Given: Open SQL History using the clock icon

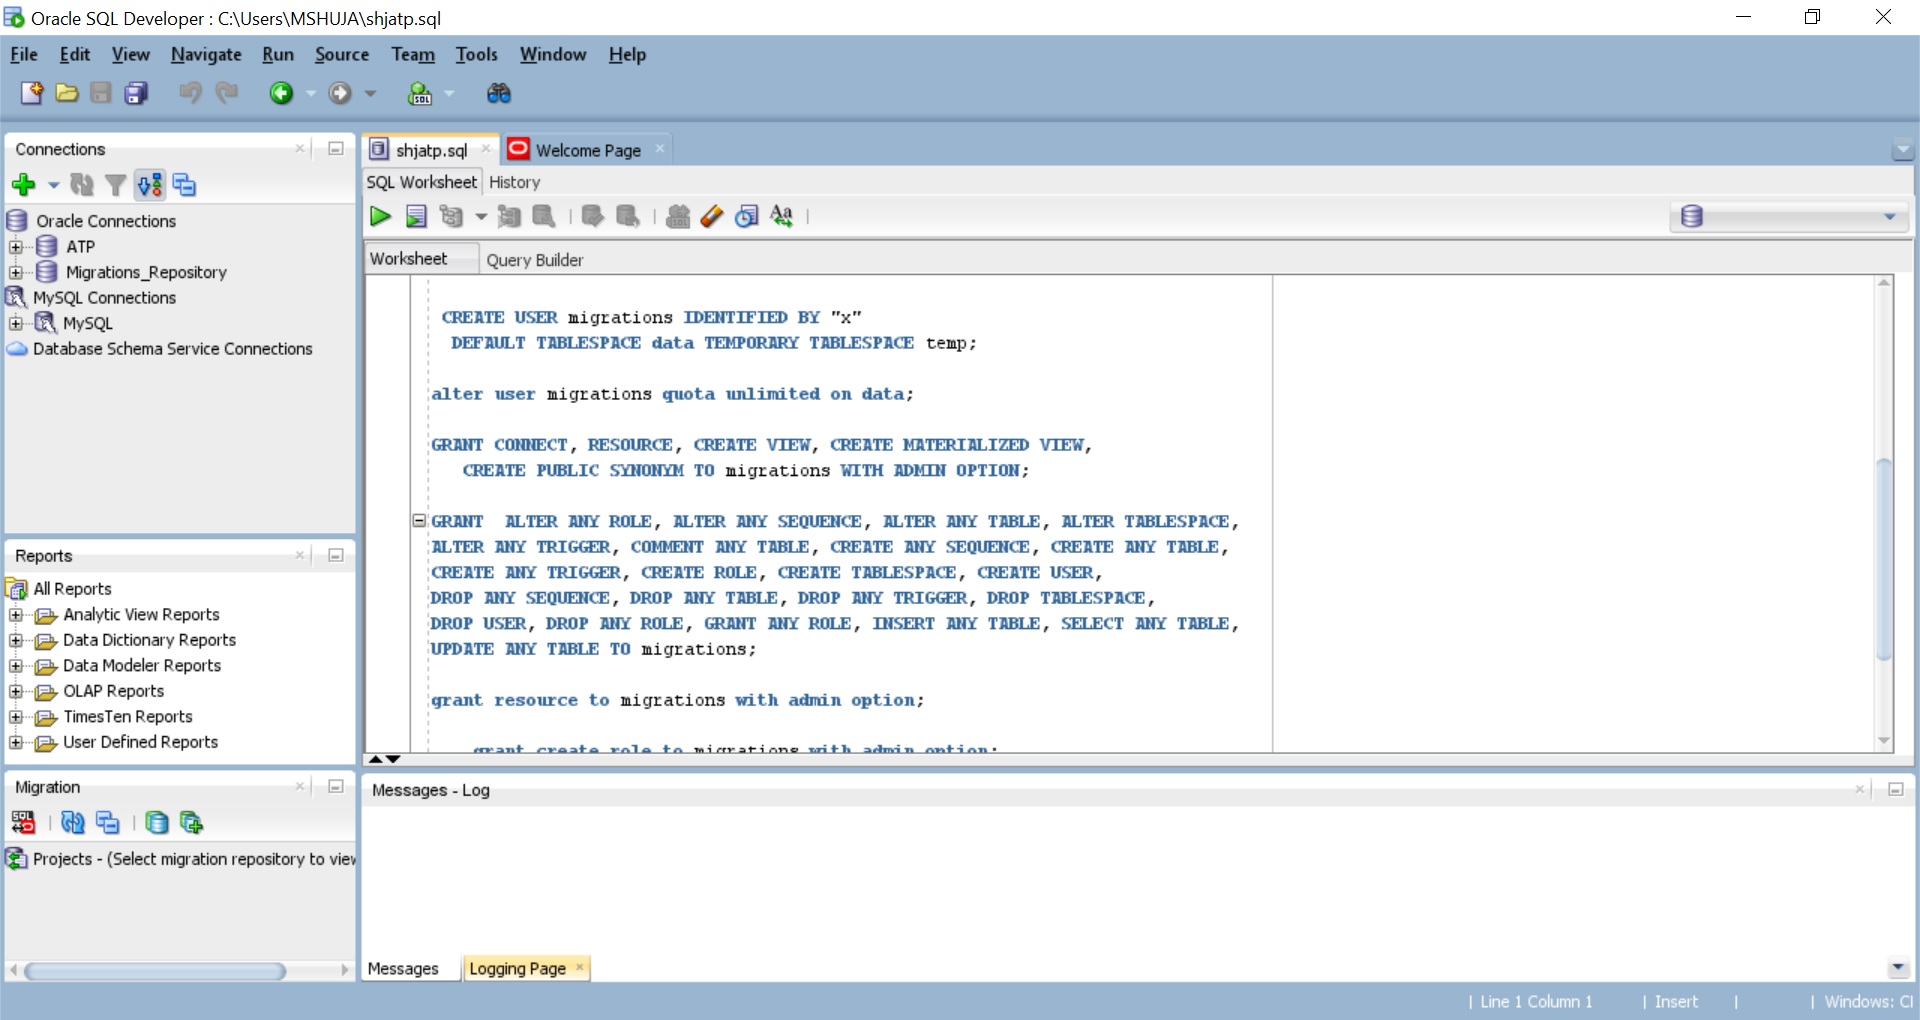Looking at the screenshot, I should pos(746,216).
